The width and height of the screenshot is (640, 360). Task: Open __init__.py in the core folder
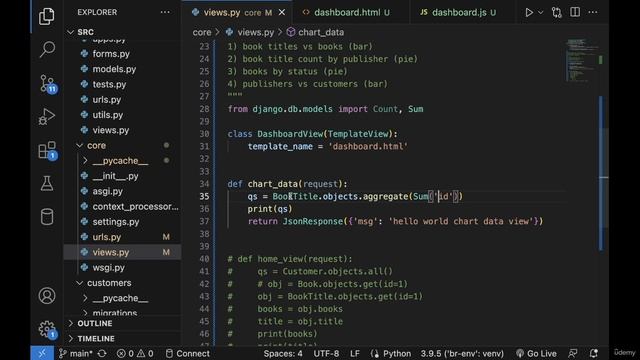[x=115, y=176]
